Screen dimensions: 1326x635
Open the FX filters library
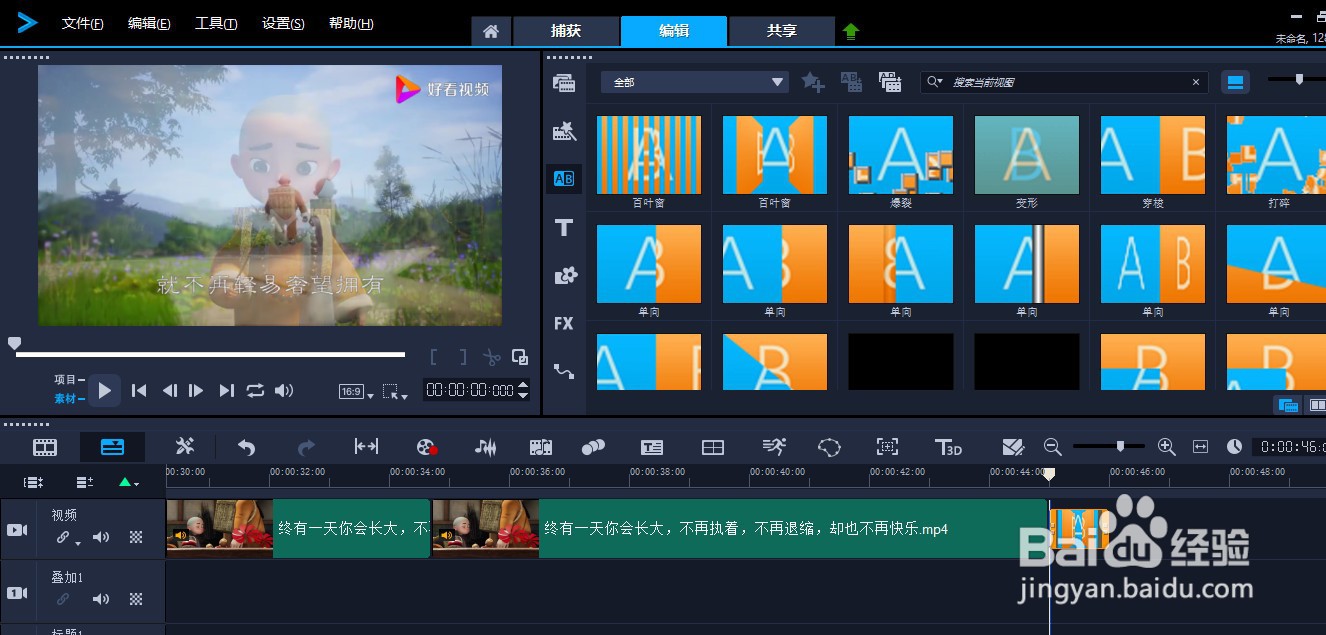[x=564, y=323]
